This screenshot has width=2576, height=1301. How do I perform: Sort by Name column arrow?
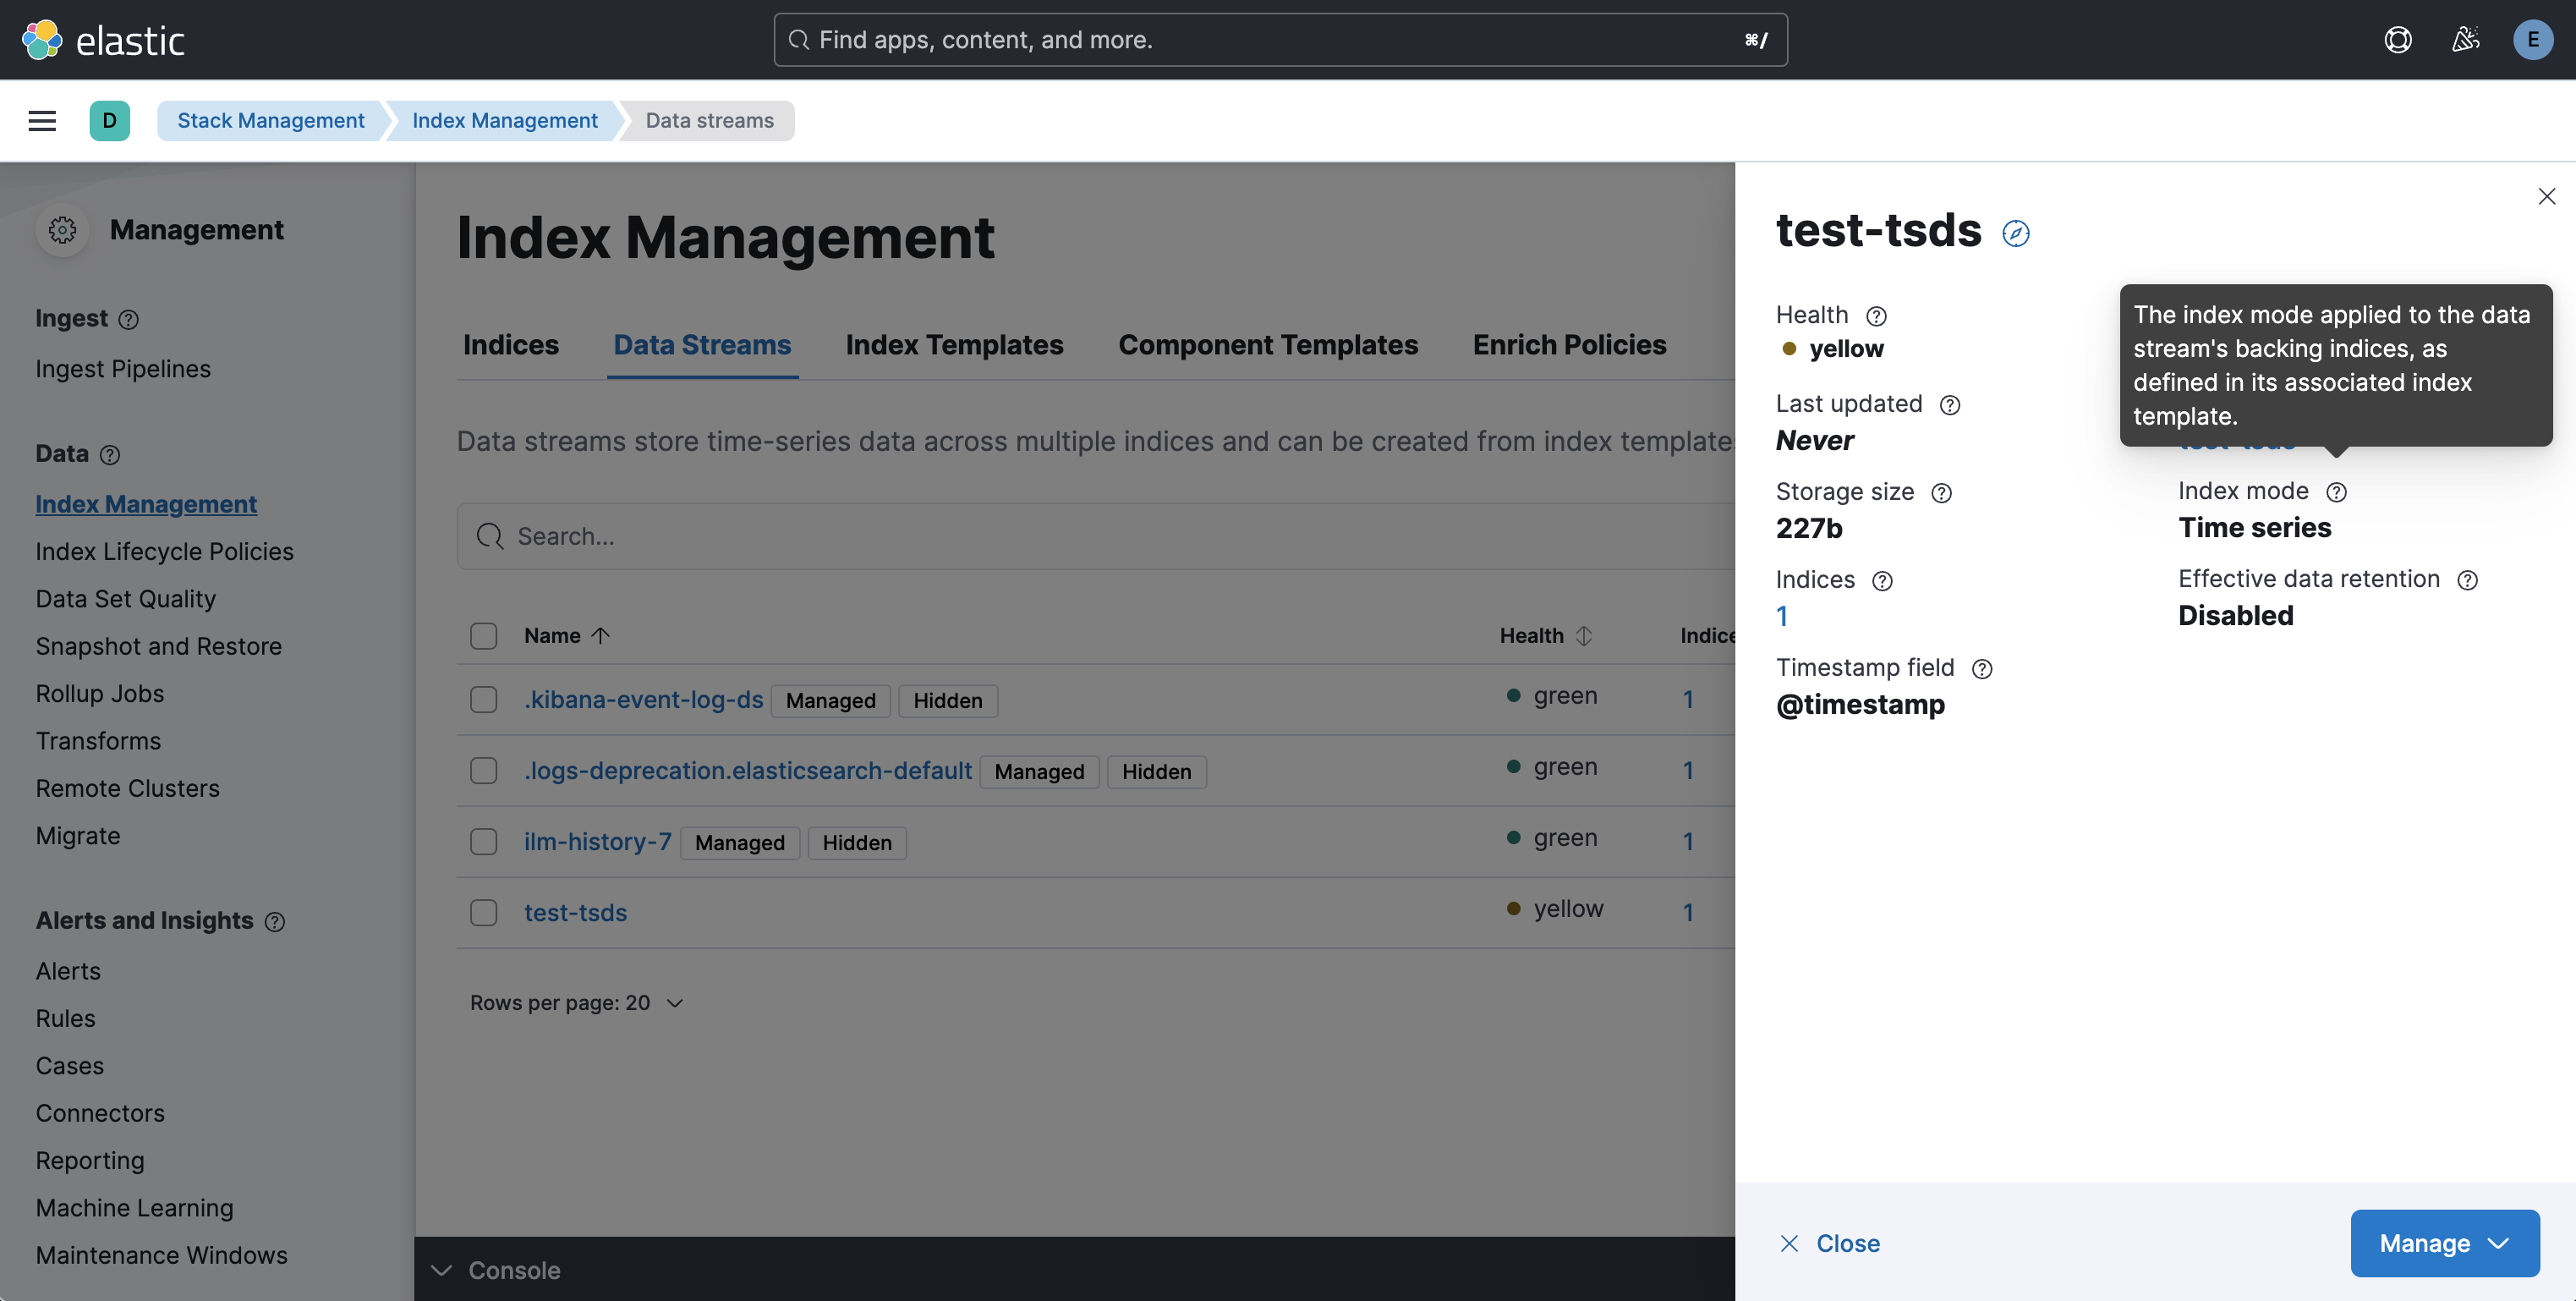click(600, 636)
